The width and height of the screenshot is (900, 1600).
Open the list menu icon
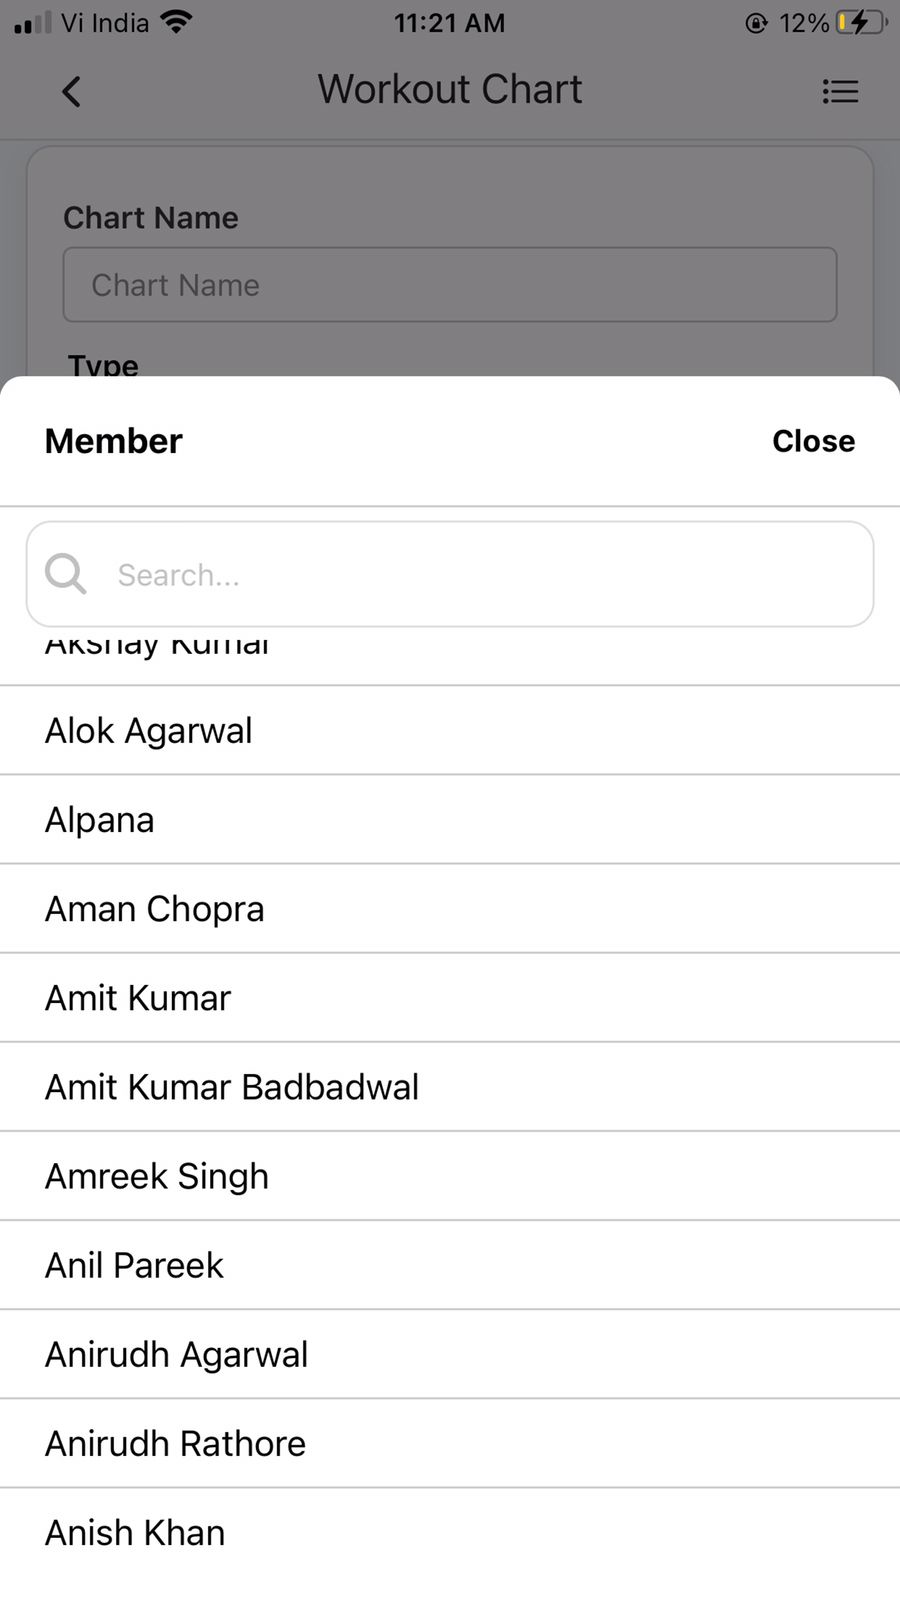840,92
